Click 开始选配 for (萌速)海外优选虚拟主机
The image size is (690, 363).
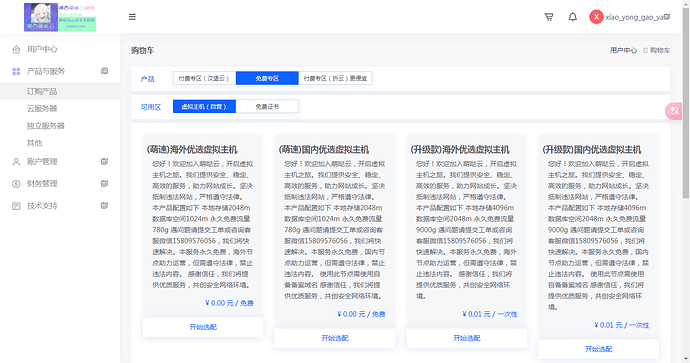pyautogui.click(x=203, y=327)
